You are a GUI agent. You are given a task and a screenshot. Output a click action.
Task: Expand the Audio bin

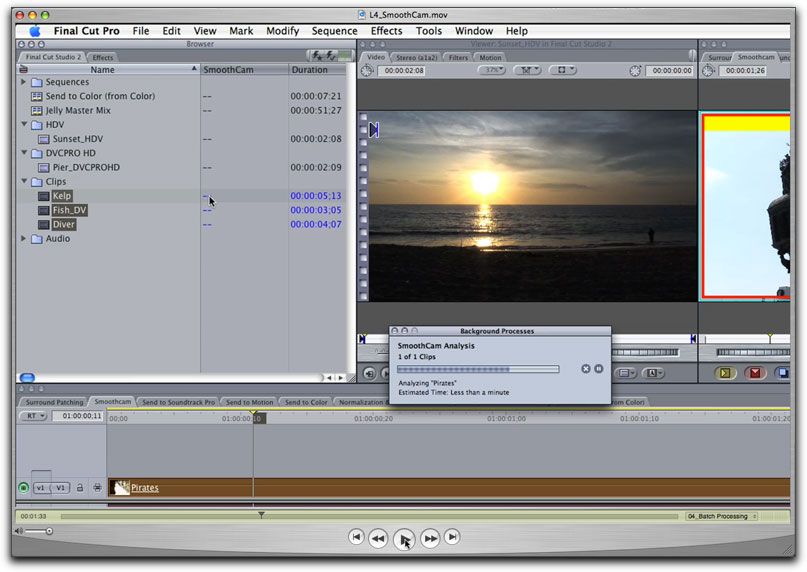click(23, 238)
